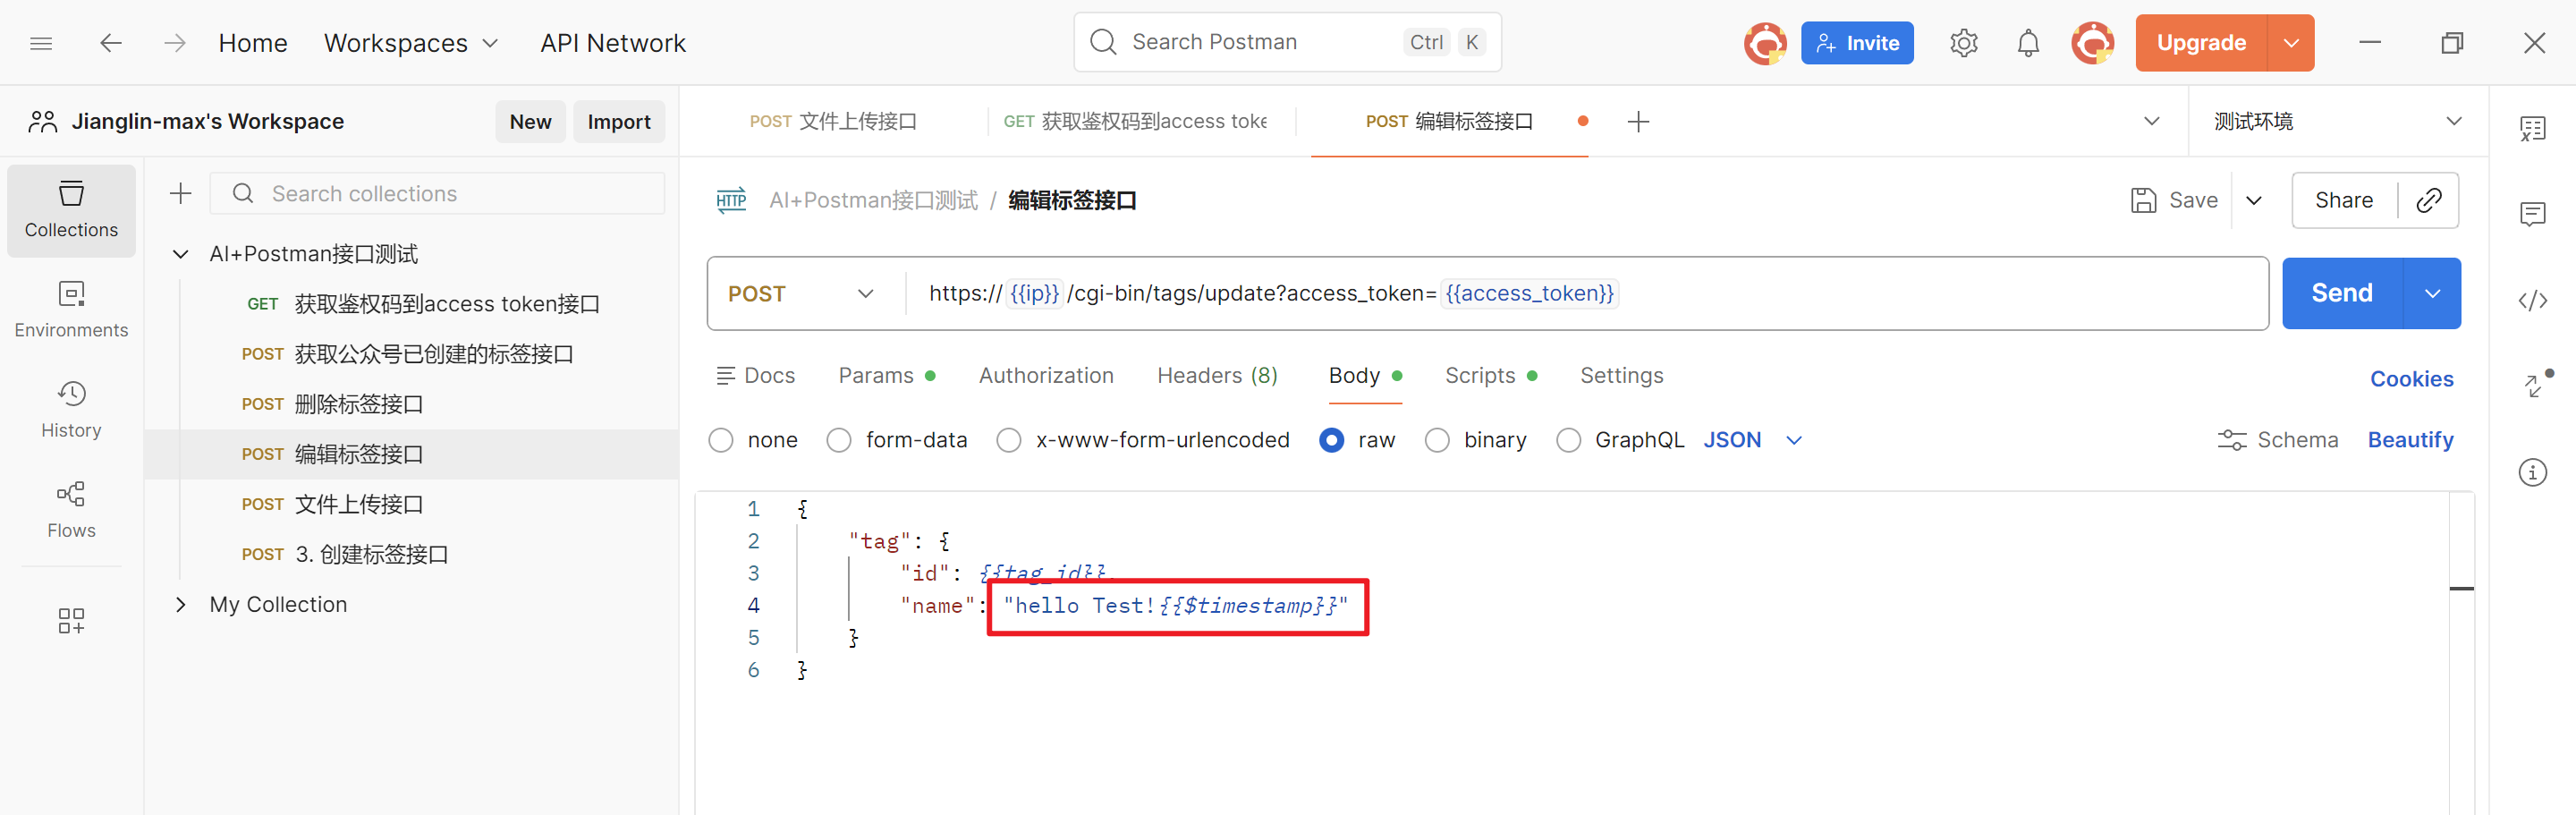Open Schema for request body
This screenshot has height=815, width=2576.
point(2277,440)
